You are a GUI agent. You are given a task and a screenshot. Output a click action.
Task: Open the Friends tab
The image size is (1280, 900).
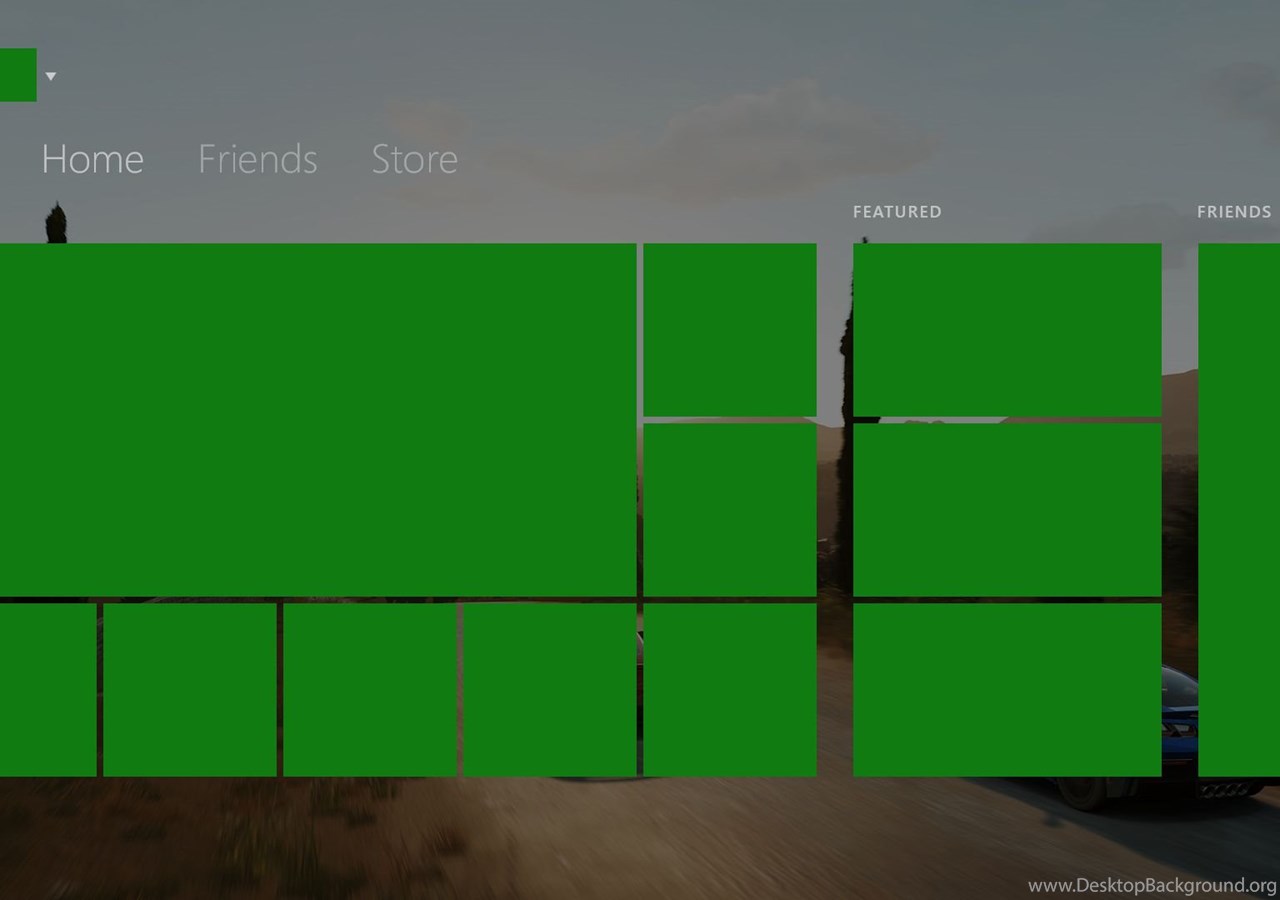[257, 159]
